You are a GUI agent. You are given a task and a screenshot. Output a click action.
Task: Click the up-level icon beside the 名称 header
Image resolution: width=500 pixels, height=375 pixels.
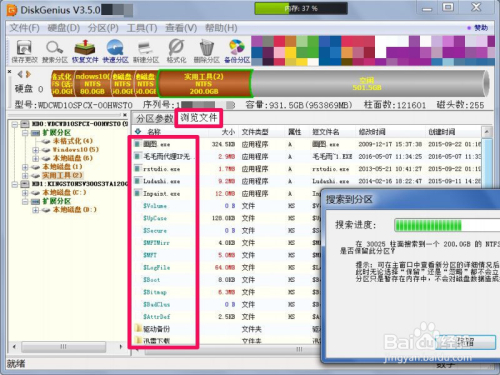point(138,132)
